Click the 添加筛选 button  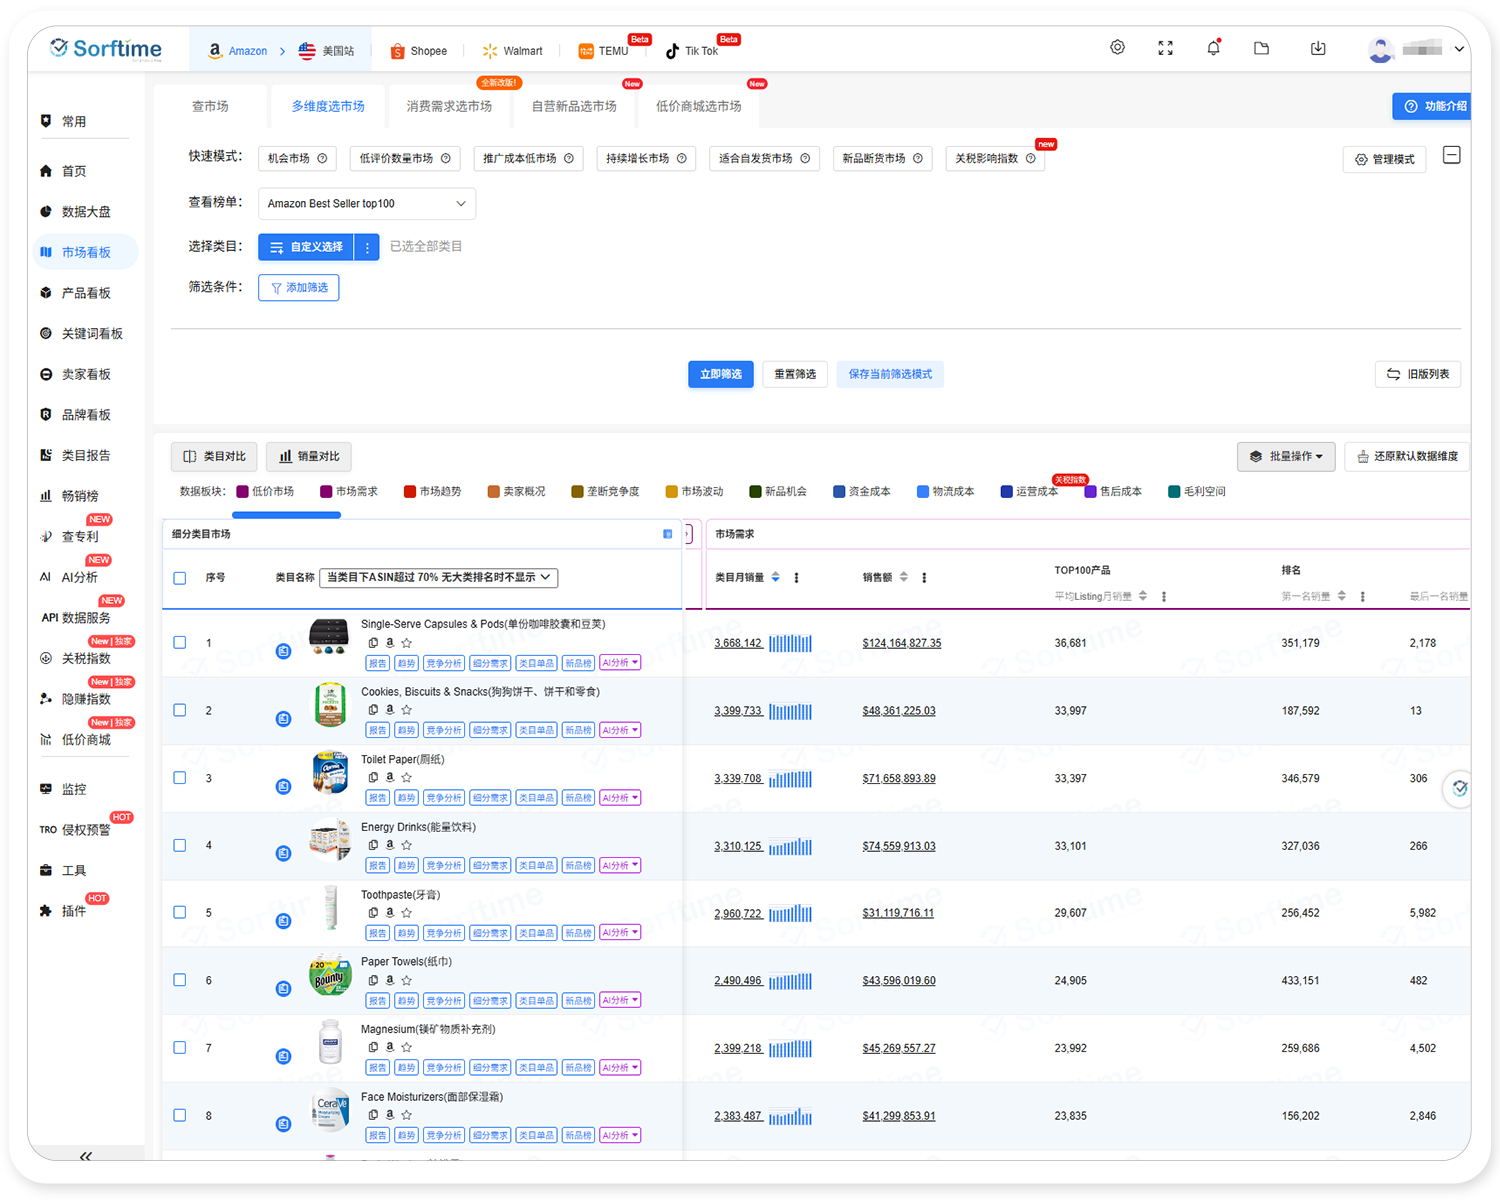(x=299, y=288)
